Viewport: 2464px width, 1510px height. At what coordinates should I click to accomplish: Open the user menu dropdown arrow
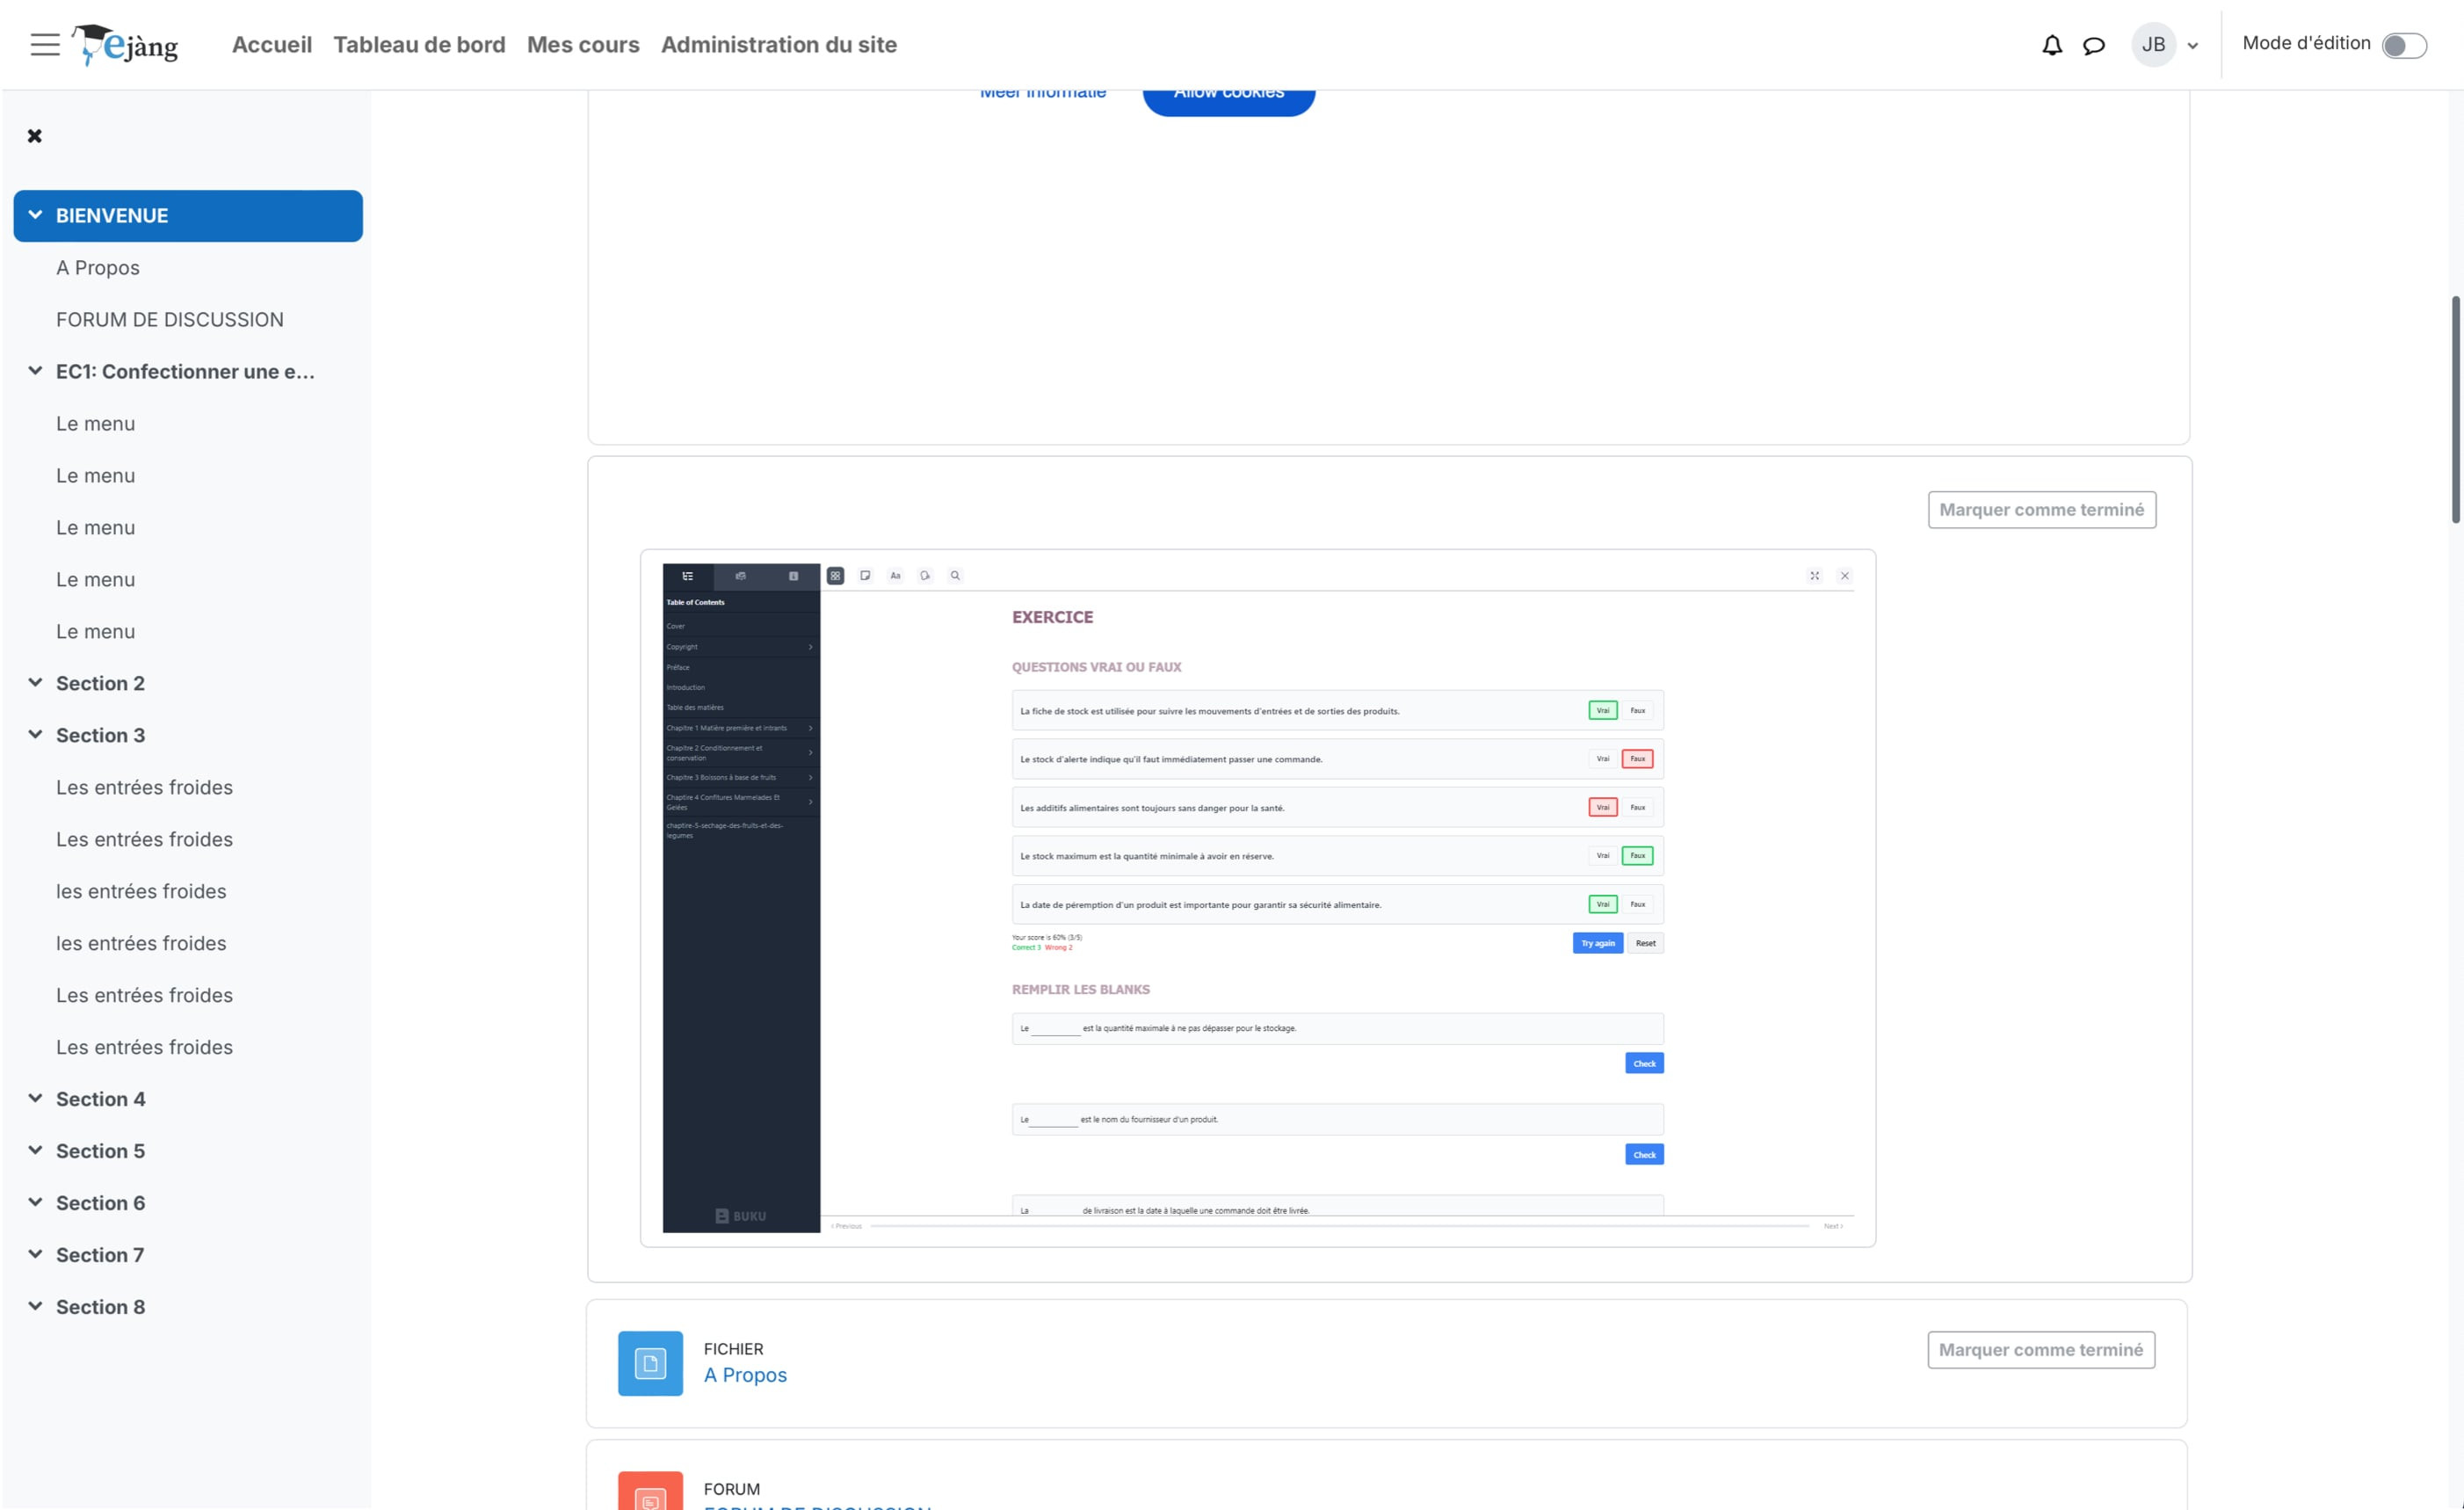2193,46
